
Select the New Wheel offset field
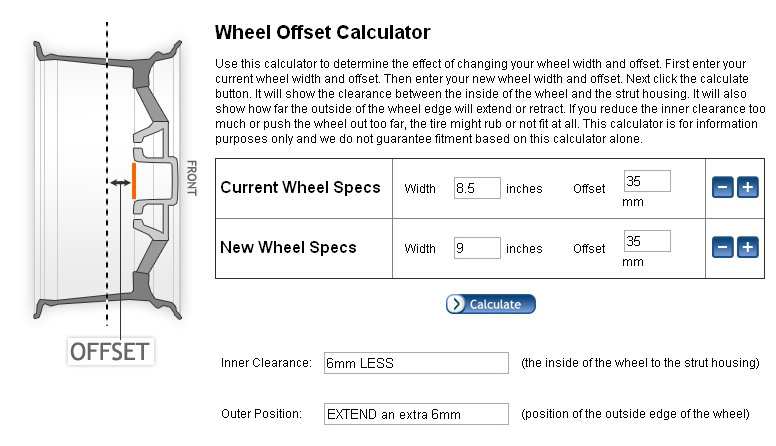point(646,241)
